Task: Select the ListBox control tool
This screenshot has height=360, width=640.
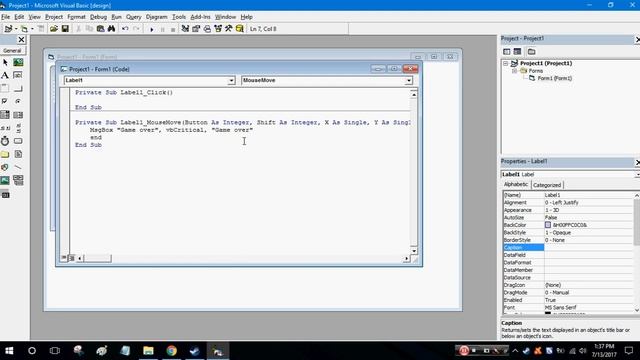Action: [x=18, y=115]
